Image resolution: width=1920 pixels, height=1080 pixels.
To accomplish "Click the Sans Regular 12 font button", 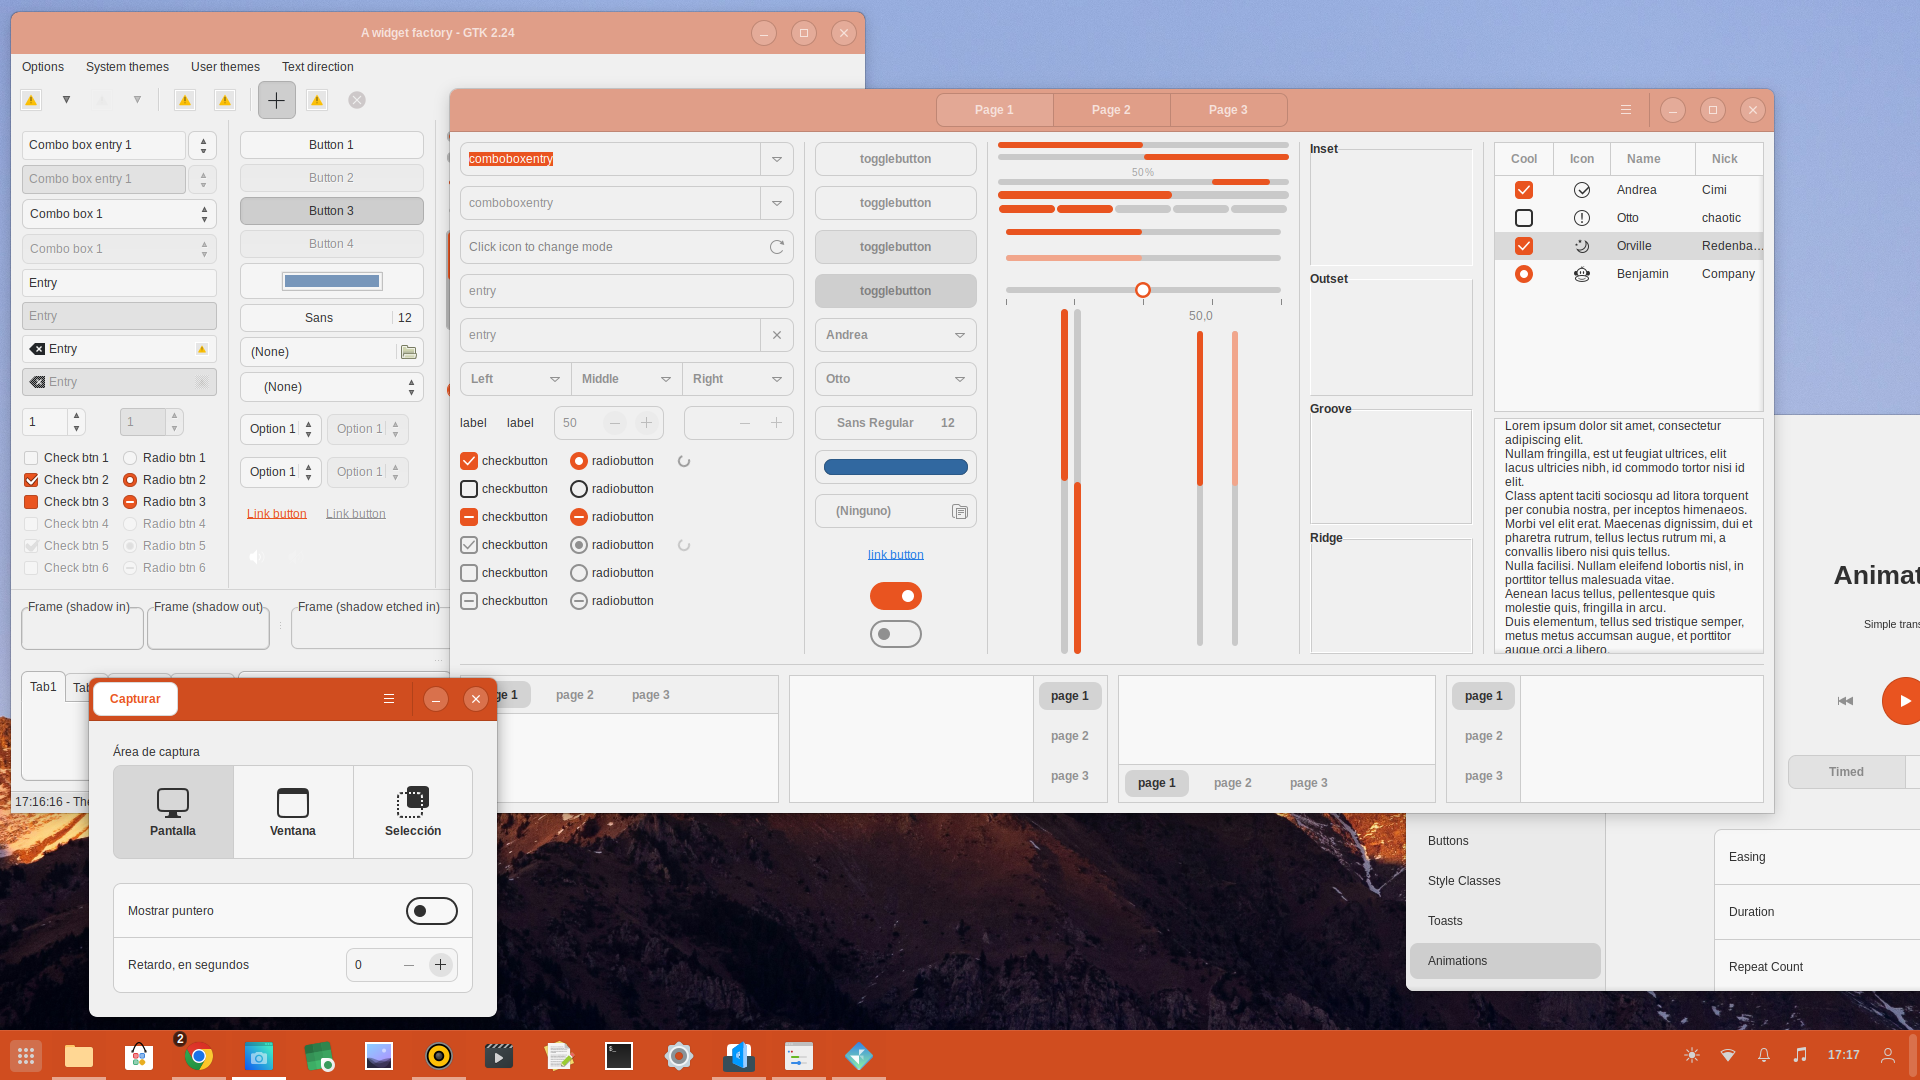I will click(x=896, y=423).
